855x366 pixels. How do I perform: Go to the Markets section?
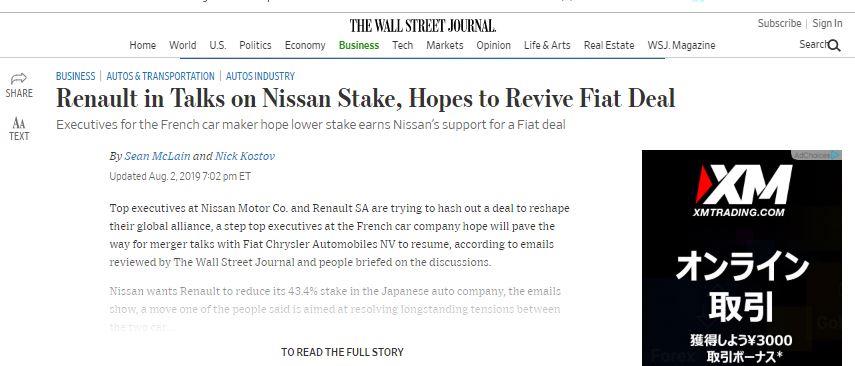pos(444,45)
